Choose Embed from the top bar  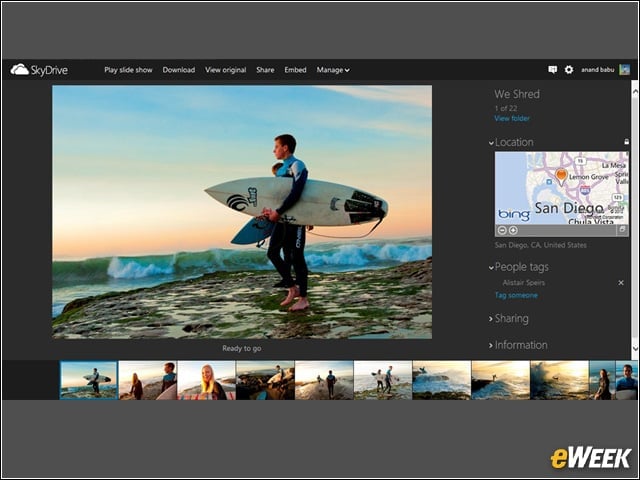click(x=296, y=70)
